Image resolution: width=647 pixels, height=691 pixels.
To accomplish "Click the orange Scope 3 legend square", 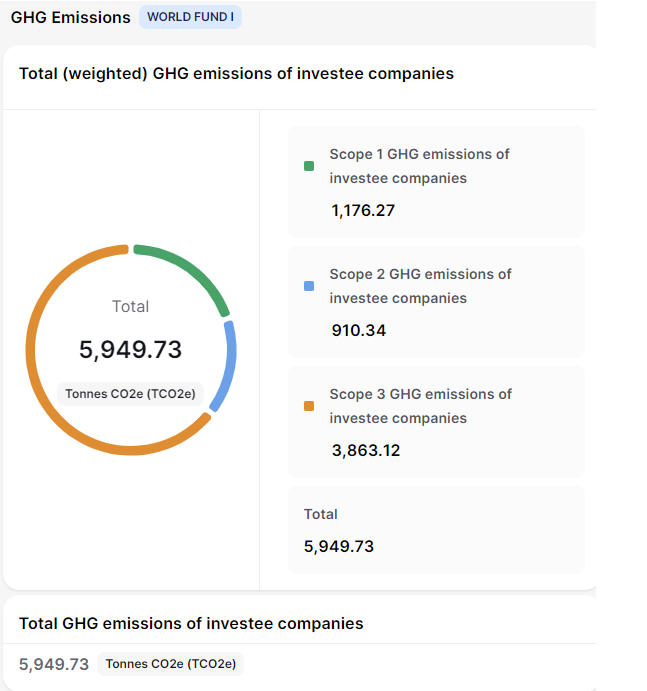I will click(309, 406).
